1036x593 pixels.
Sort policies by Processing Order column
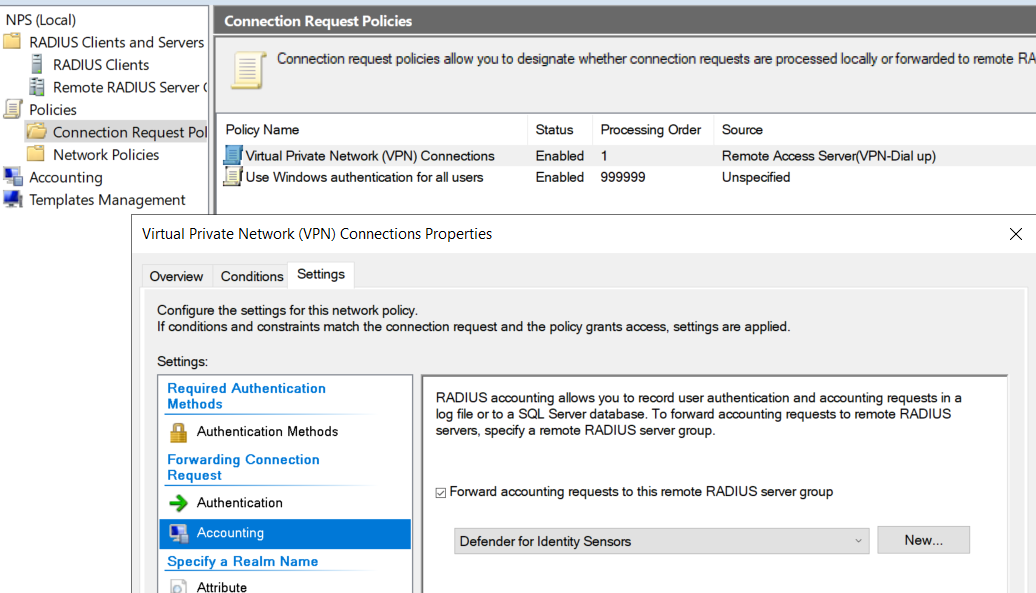[x=651, y=130]
